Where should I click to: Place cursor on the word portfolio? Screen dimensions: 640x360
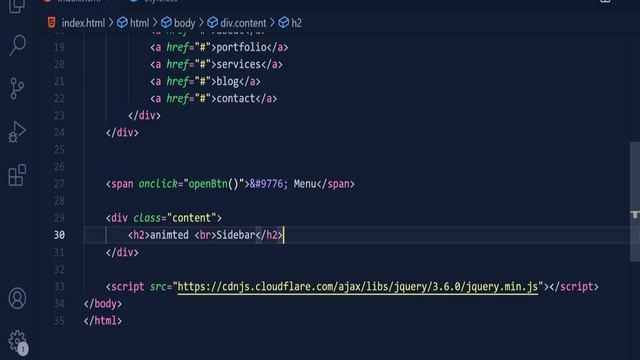tap(241, 47)
